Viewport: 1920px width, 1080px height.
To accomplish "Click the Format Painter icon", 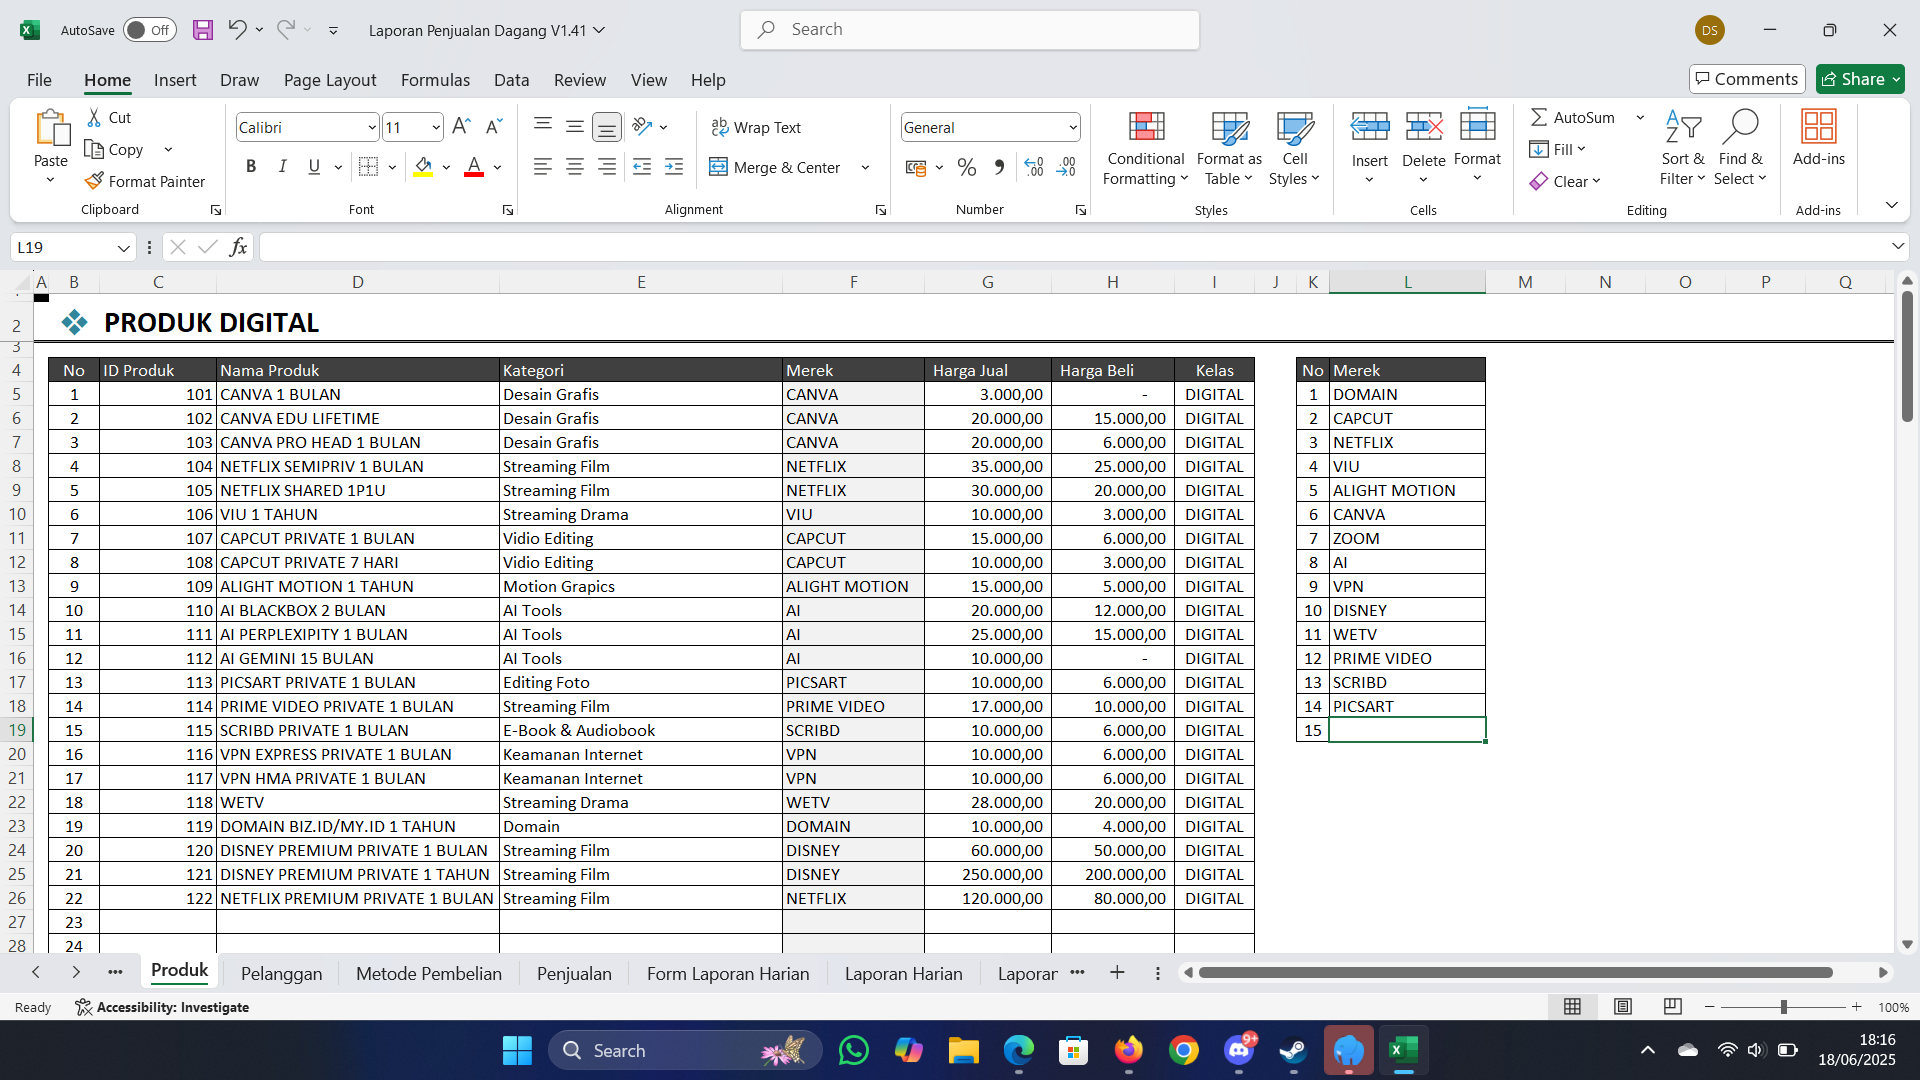I will click(95, 181).
